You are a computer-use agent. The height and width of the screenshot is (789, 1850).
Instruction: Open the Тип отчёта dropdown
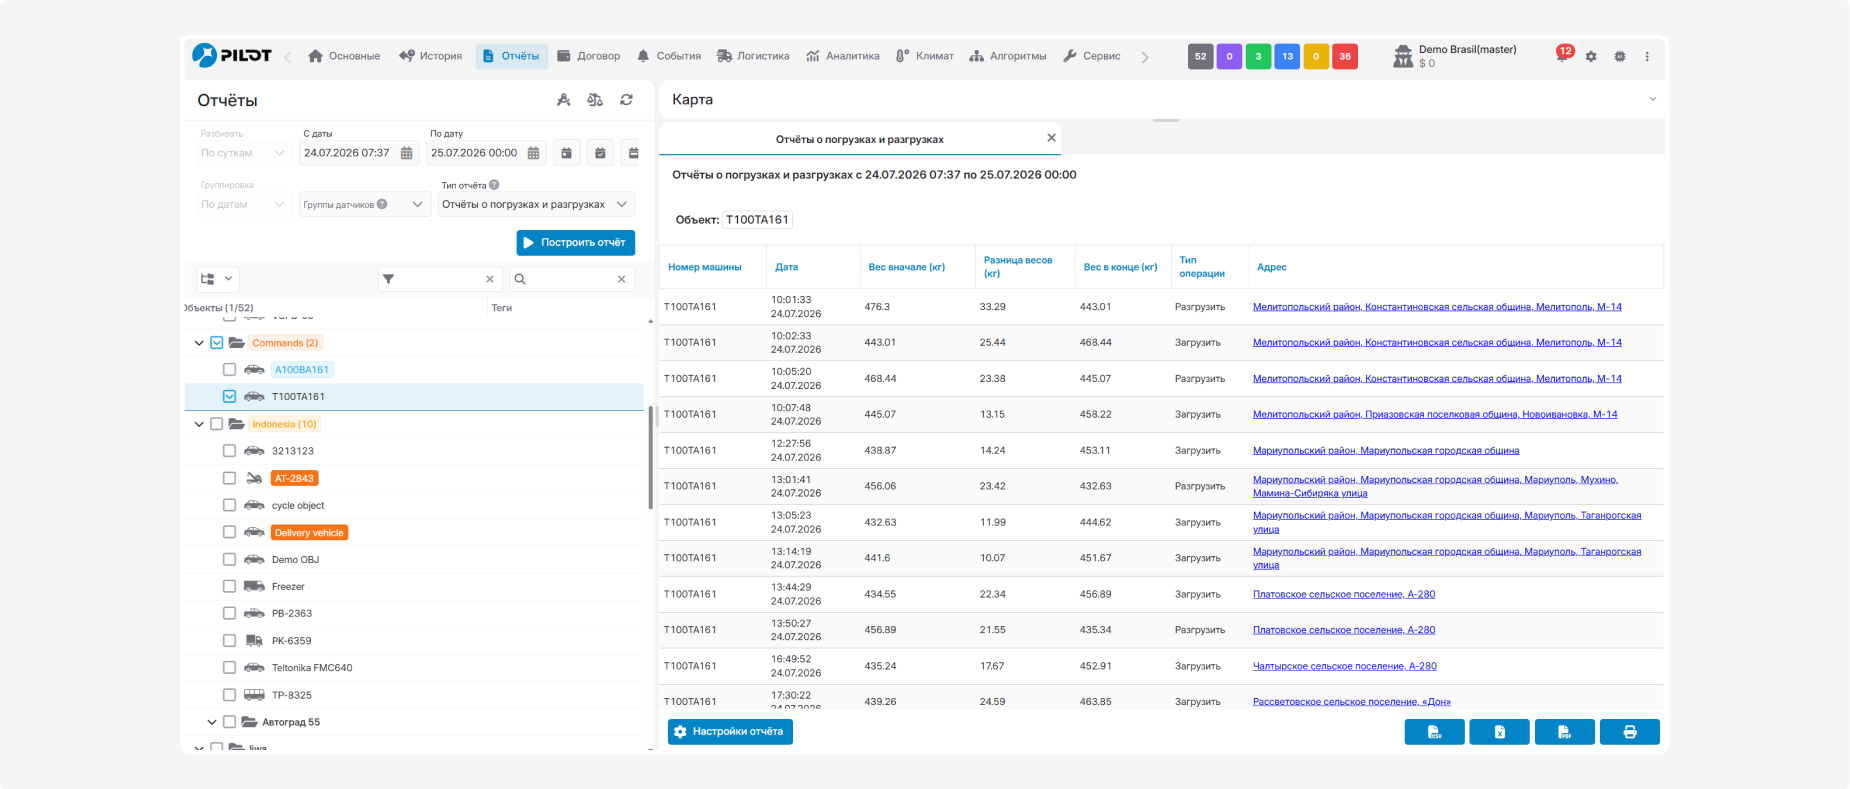536,204
